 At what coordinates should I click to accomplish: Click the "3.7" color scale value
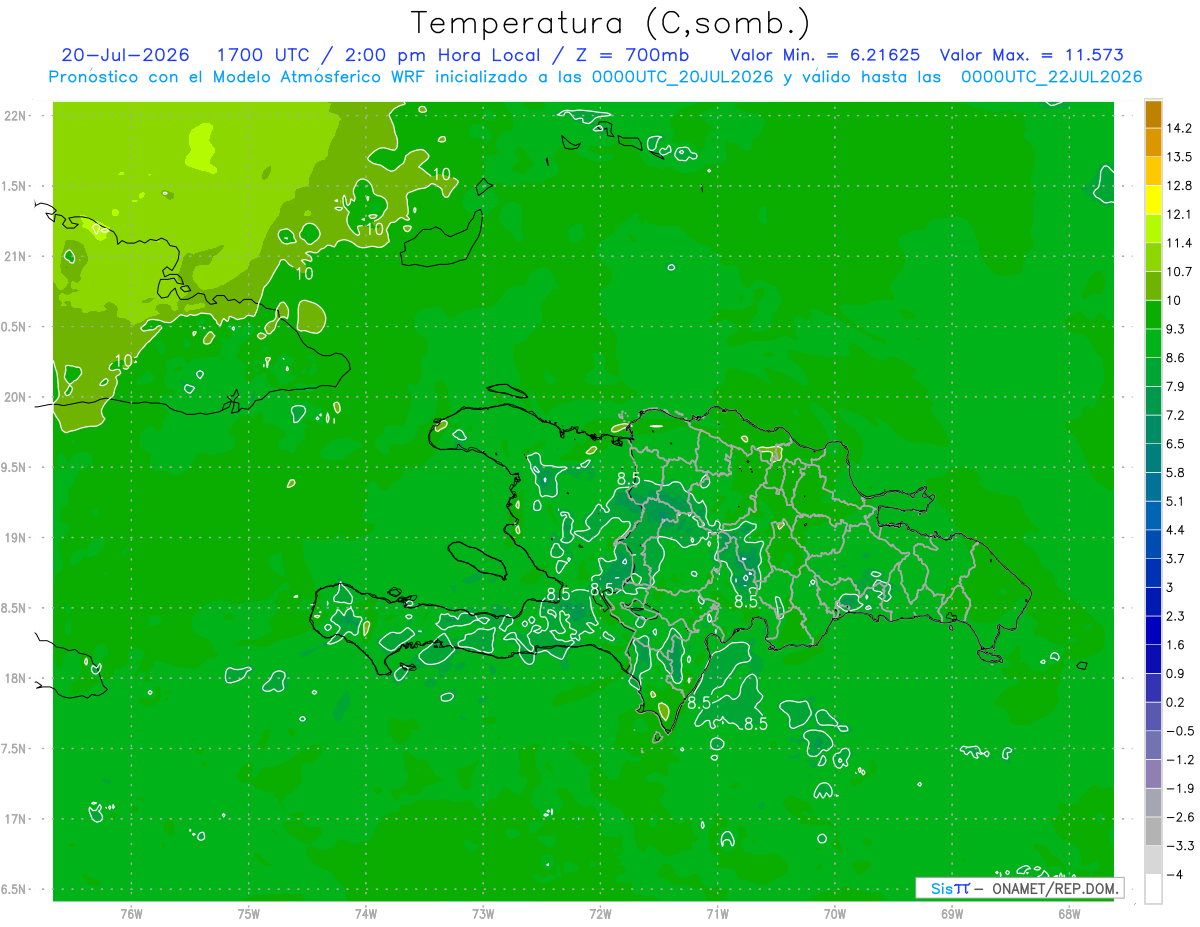coord(1176,558)
